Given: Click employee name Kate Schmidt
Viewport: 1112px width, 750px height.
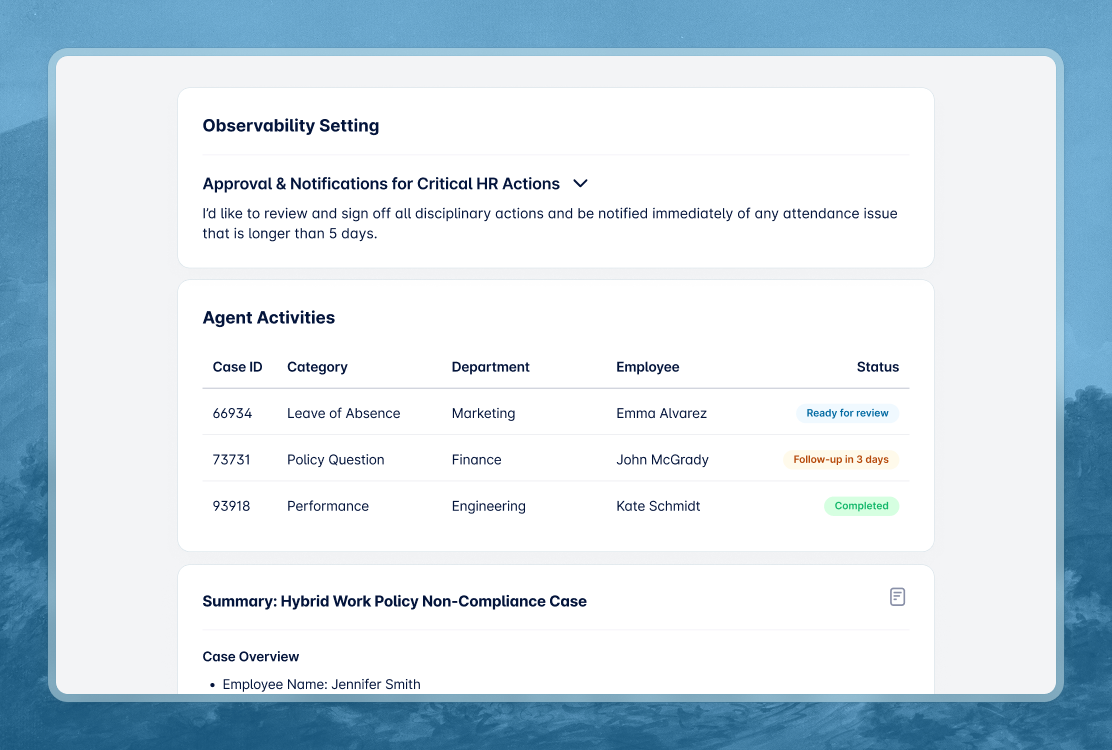Looking at the screenshot, I should pyautogui.click(x=657, y=506).
